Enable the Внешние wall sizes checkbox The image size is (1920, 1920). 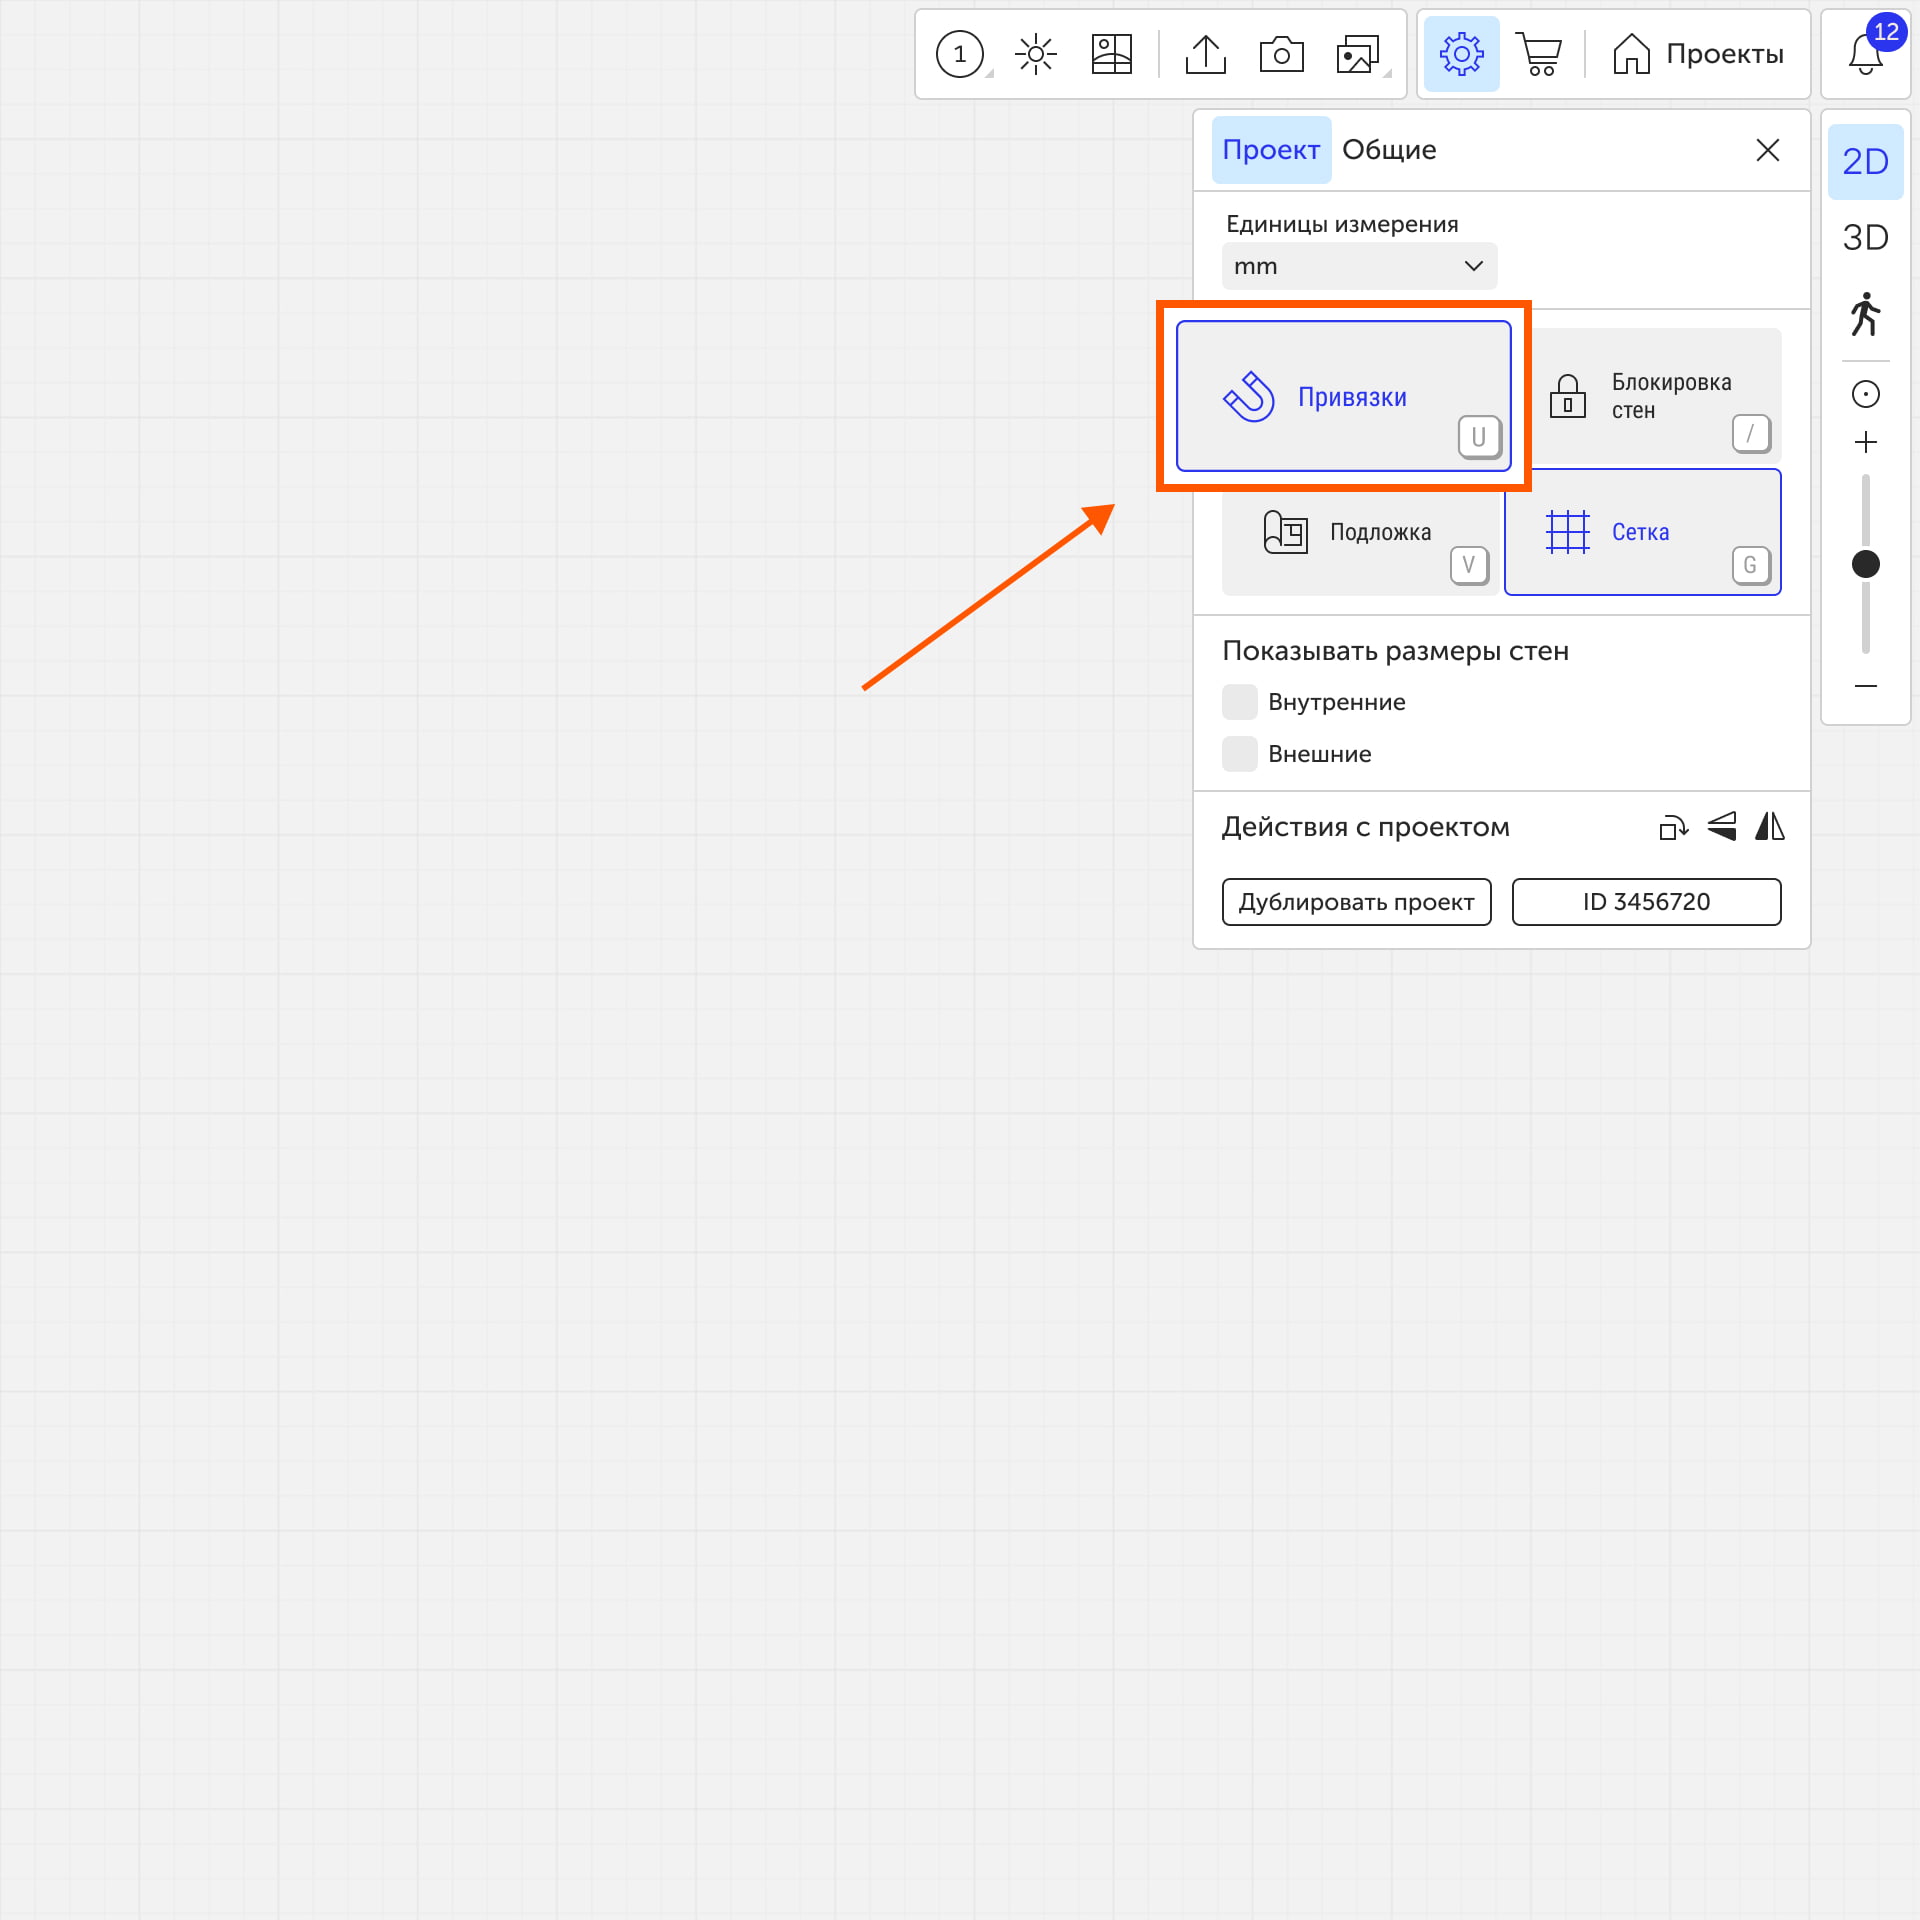(x=1240, y=754)
